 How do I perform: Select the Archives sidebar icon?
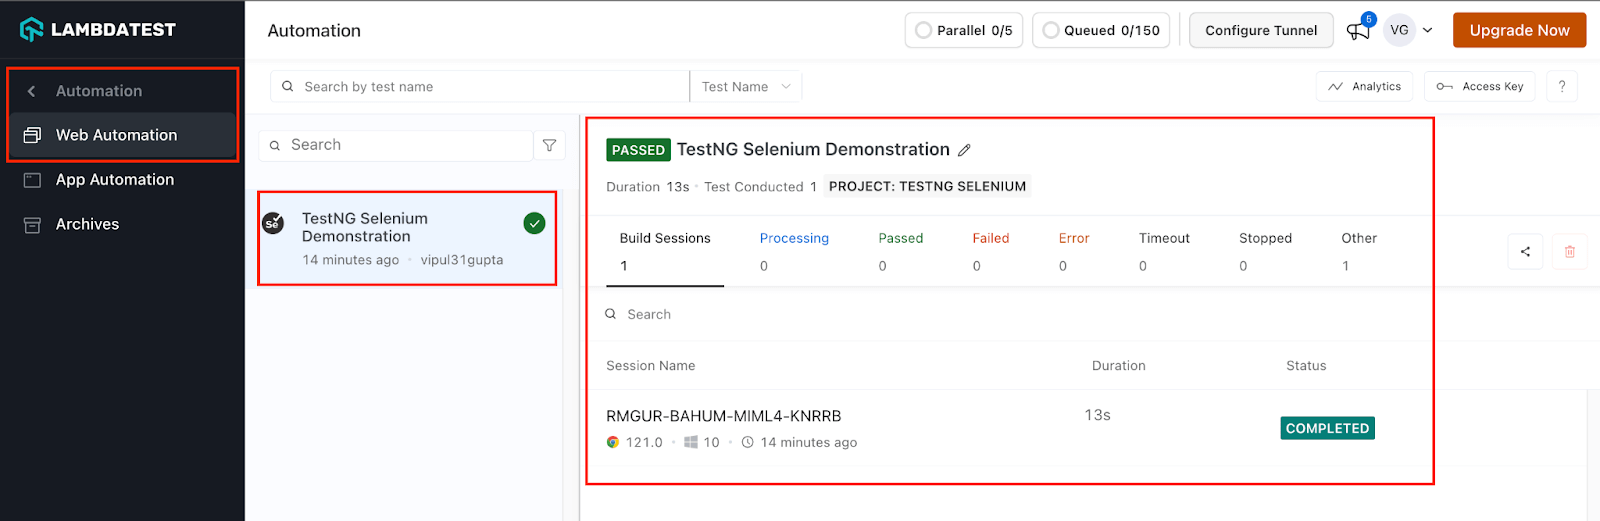click(x=32, y=225)
